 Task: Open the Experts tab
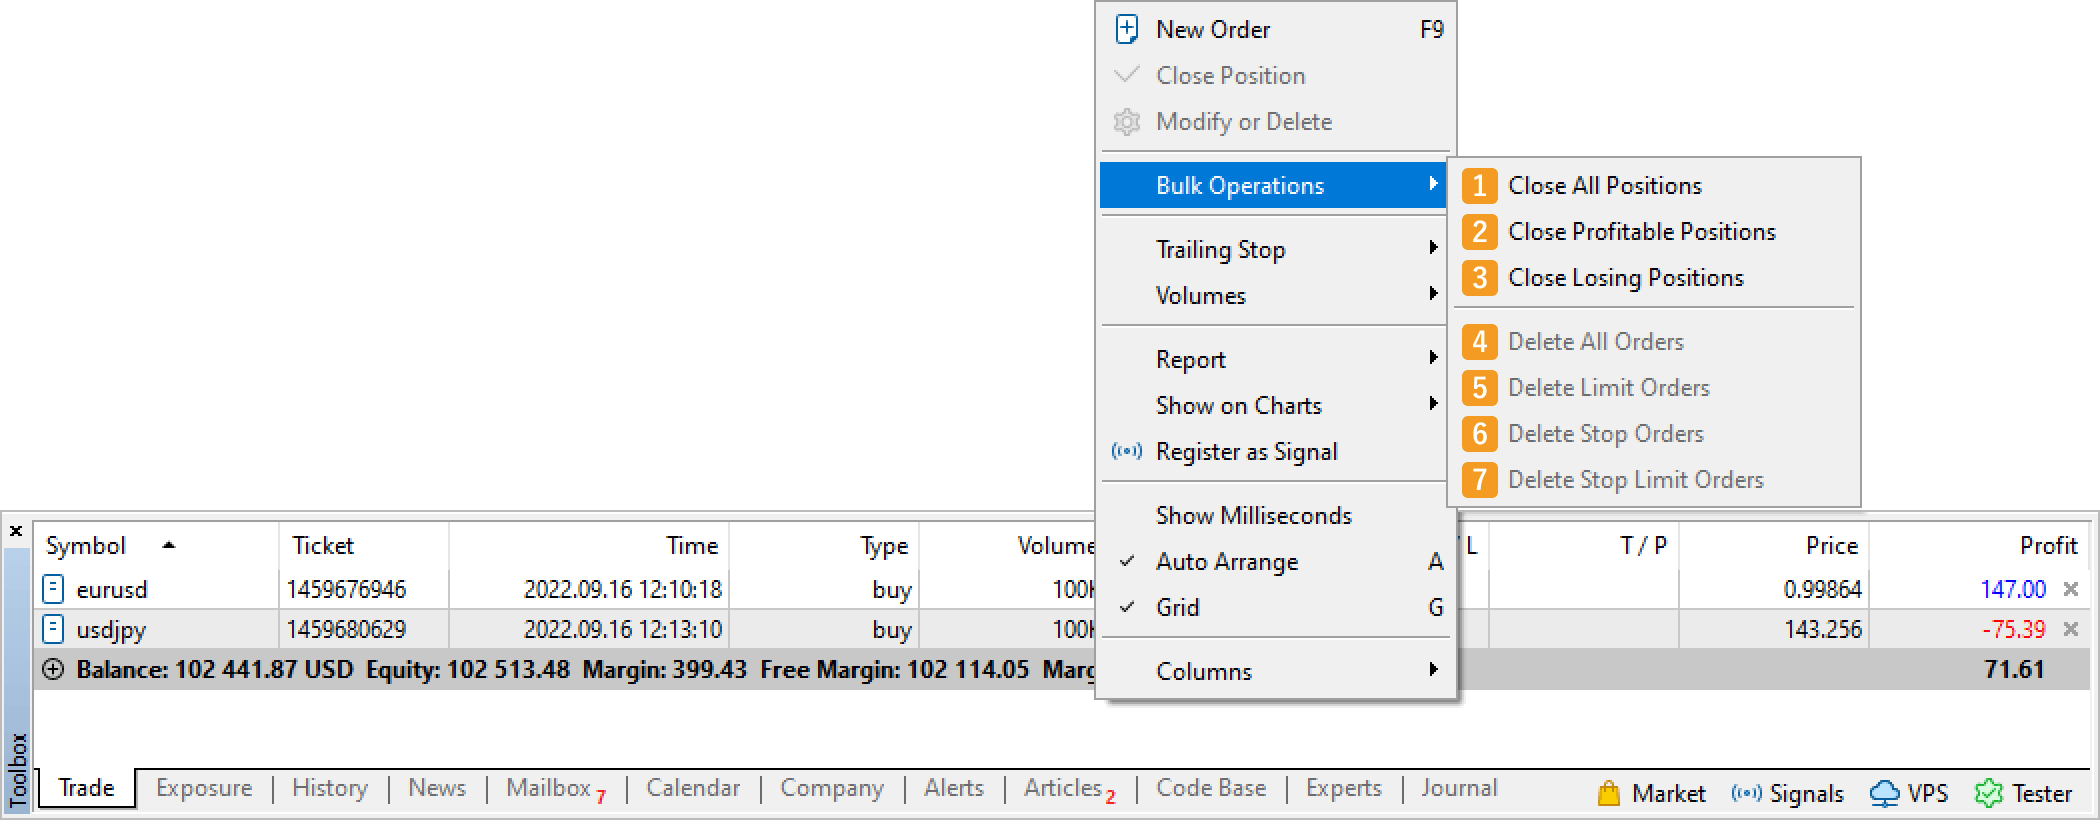(1344, 788)
